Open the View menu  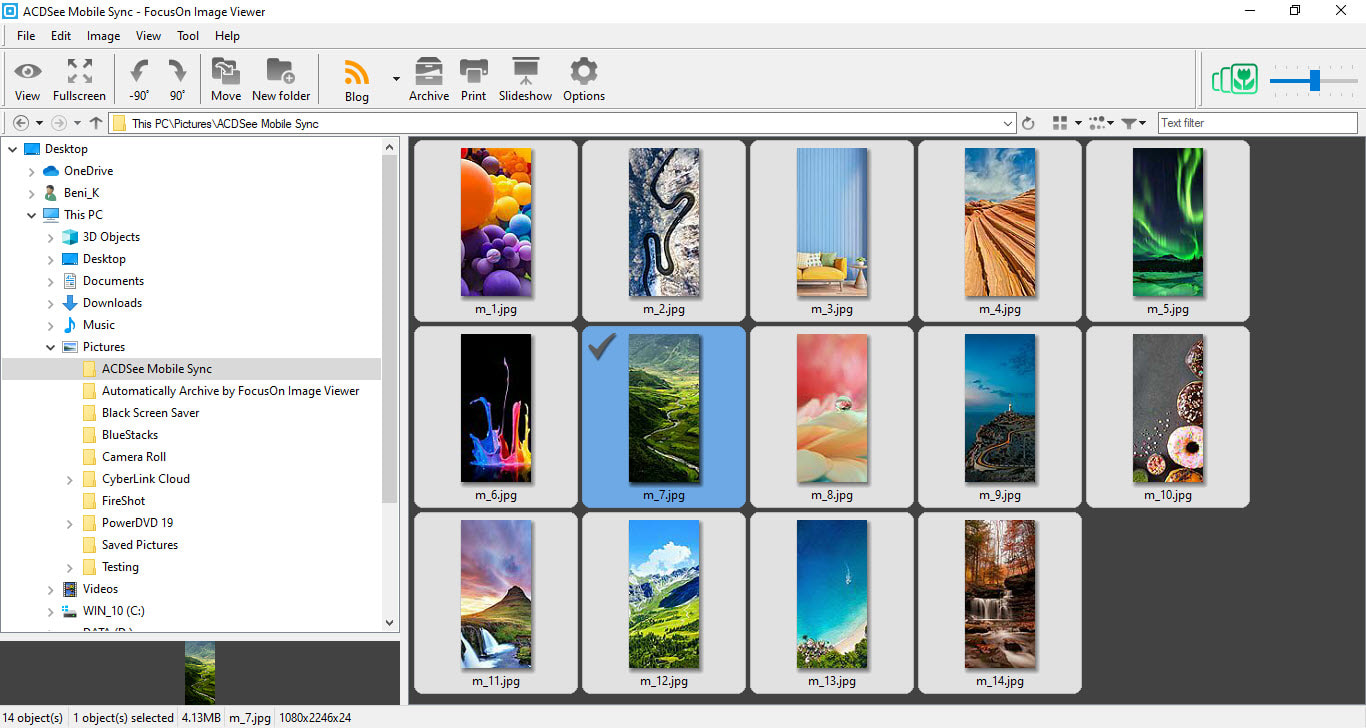coord(148,36)
